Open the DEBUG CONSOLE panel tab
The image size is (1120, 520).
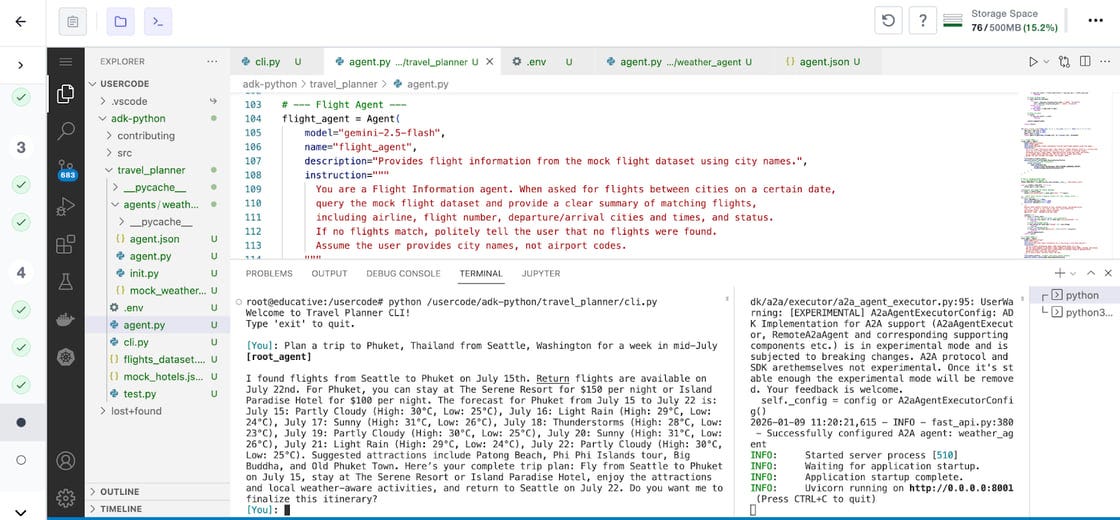pos(404,274)
